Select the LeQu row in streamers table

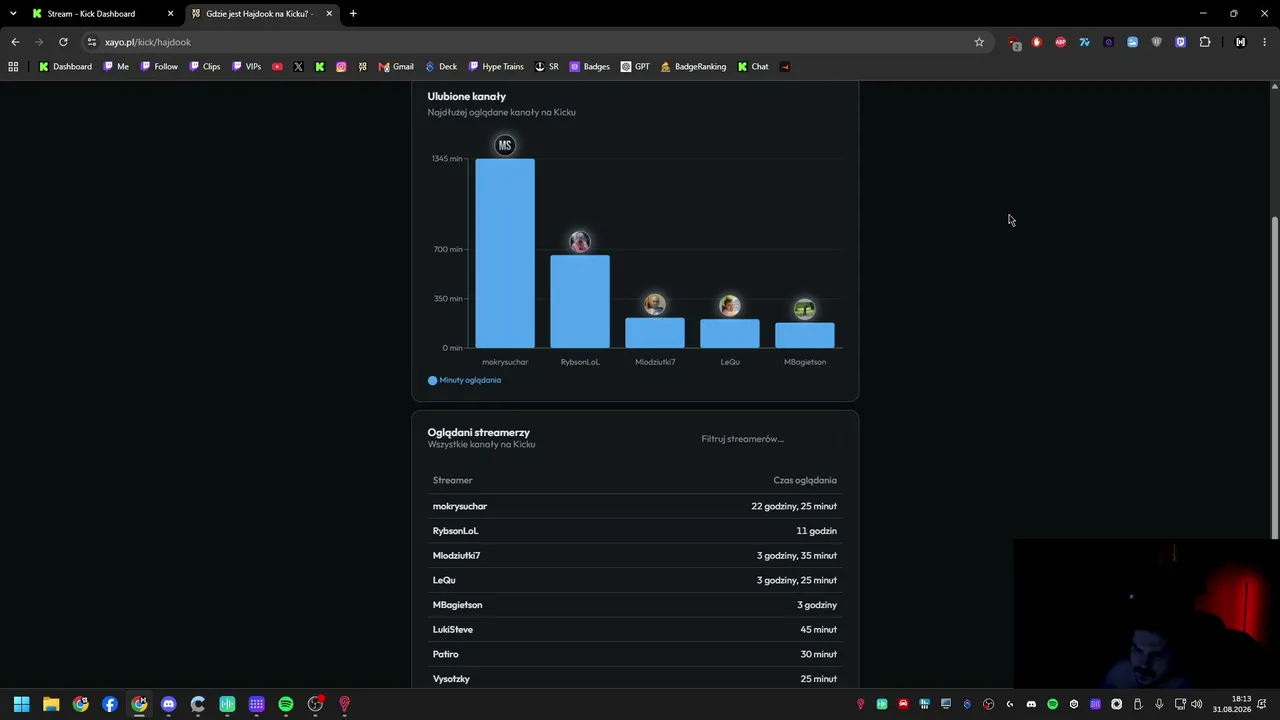[x=635, y=580]
